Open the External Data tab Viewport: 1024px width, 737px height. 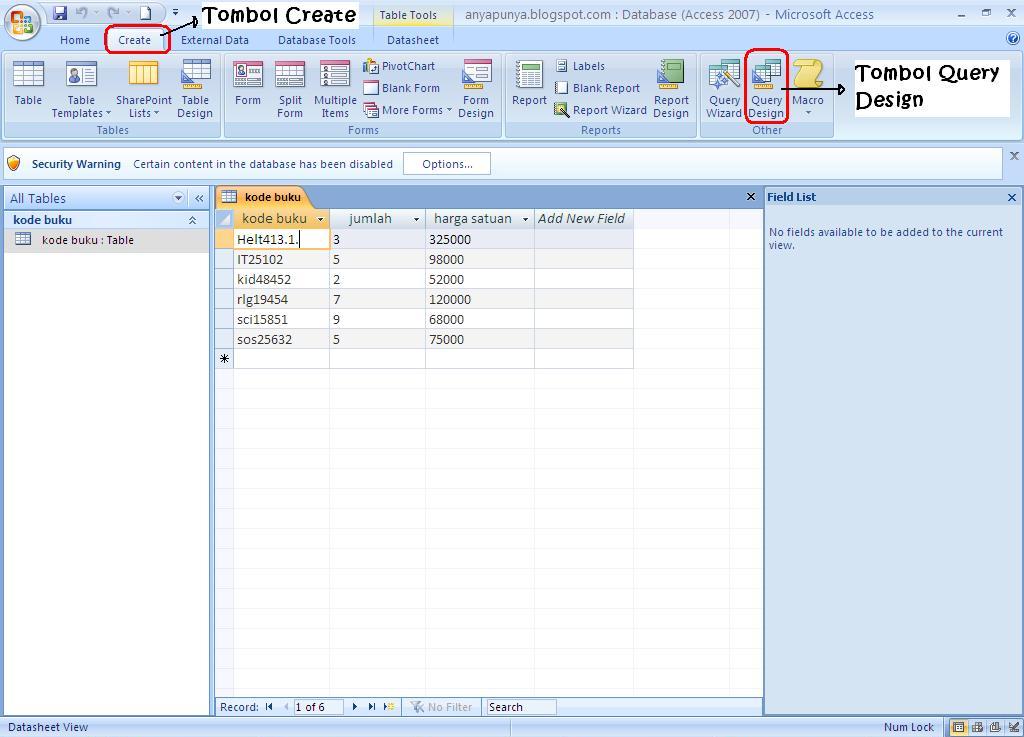(215, 40)
